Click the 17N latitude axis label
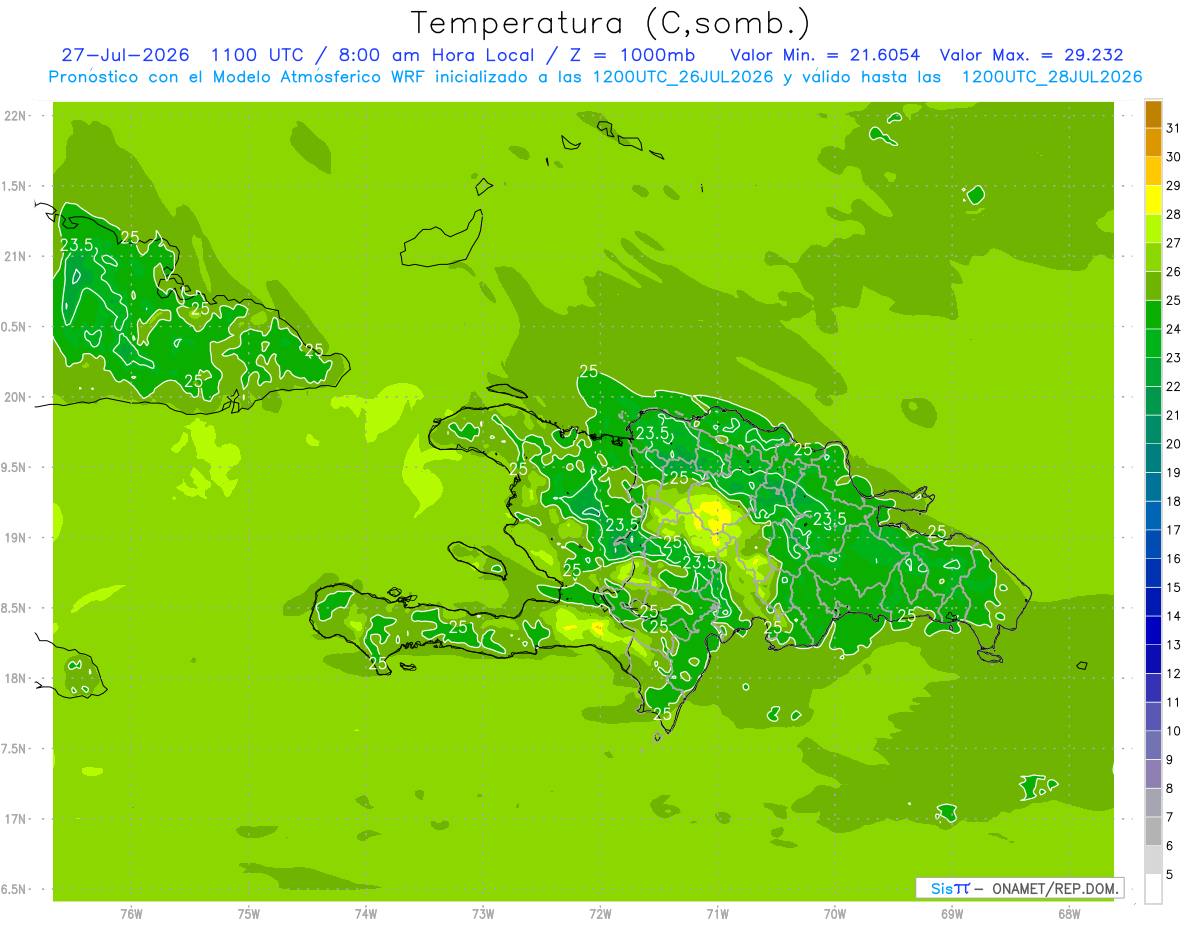This screenshot has height=927, width=1200. tap(16, 819)
